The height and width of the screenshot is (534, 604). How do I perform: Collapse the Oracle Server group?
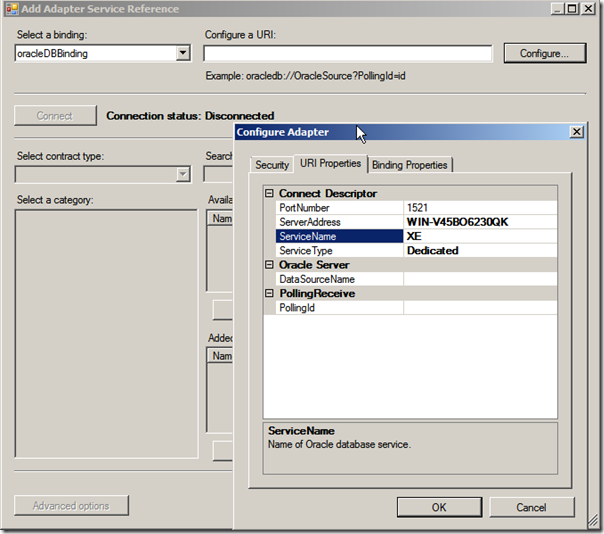tap(269, 265)
